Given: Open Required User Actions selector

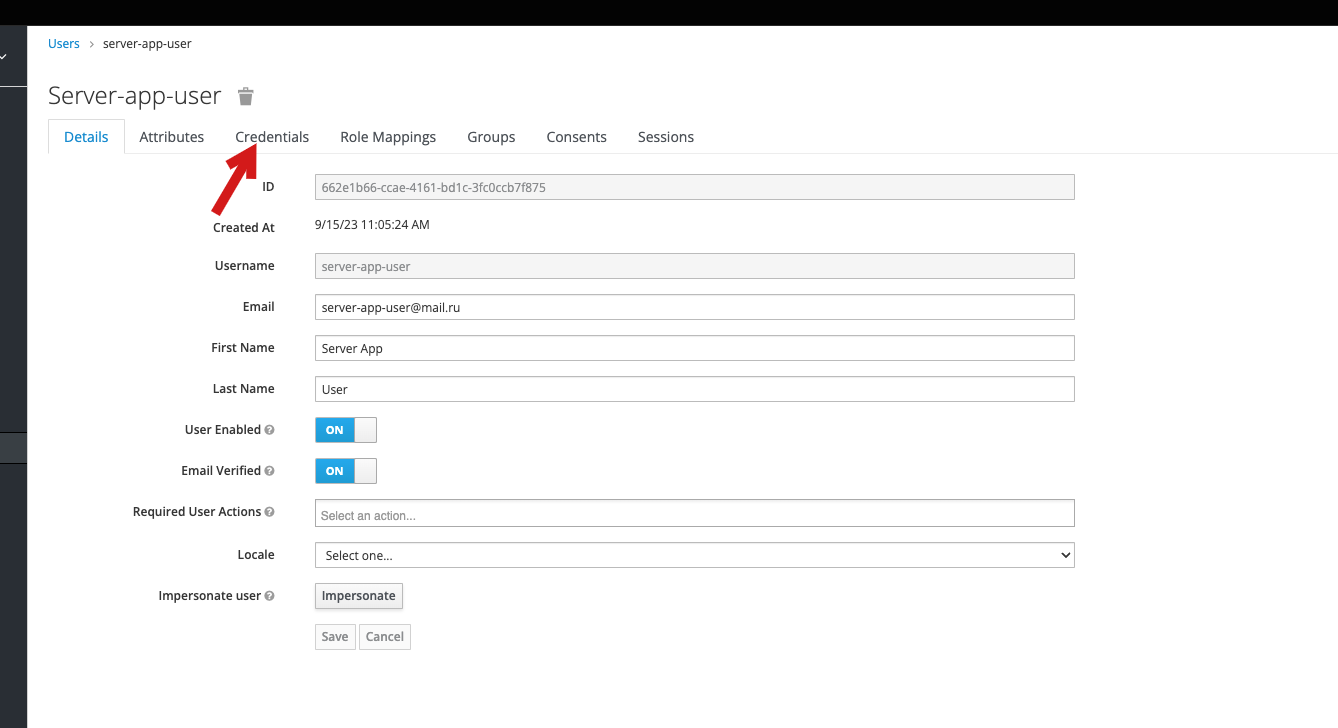Looking at the screenshot, I should pos(694,514).
